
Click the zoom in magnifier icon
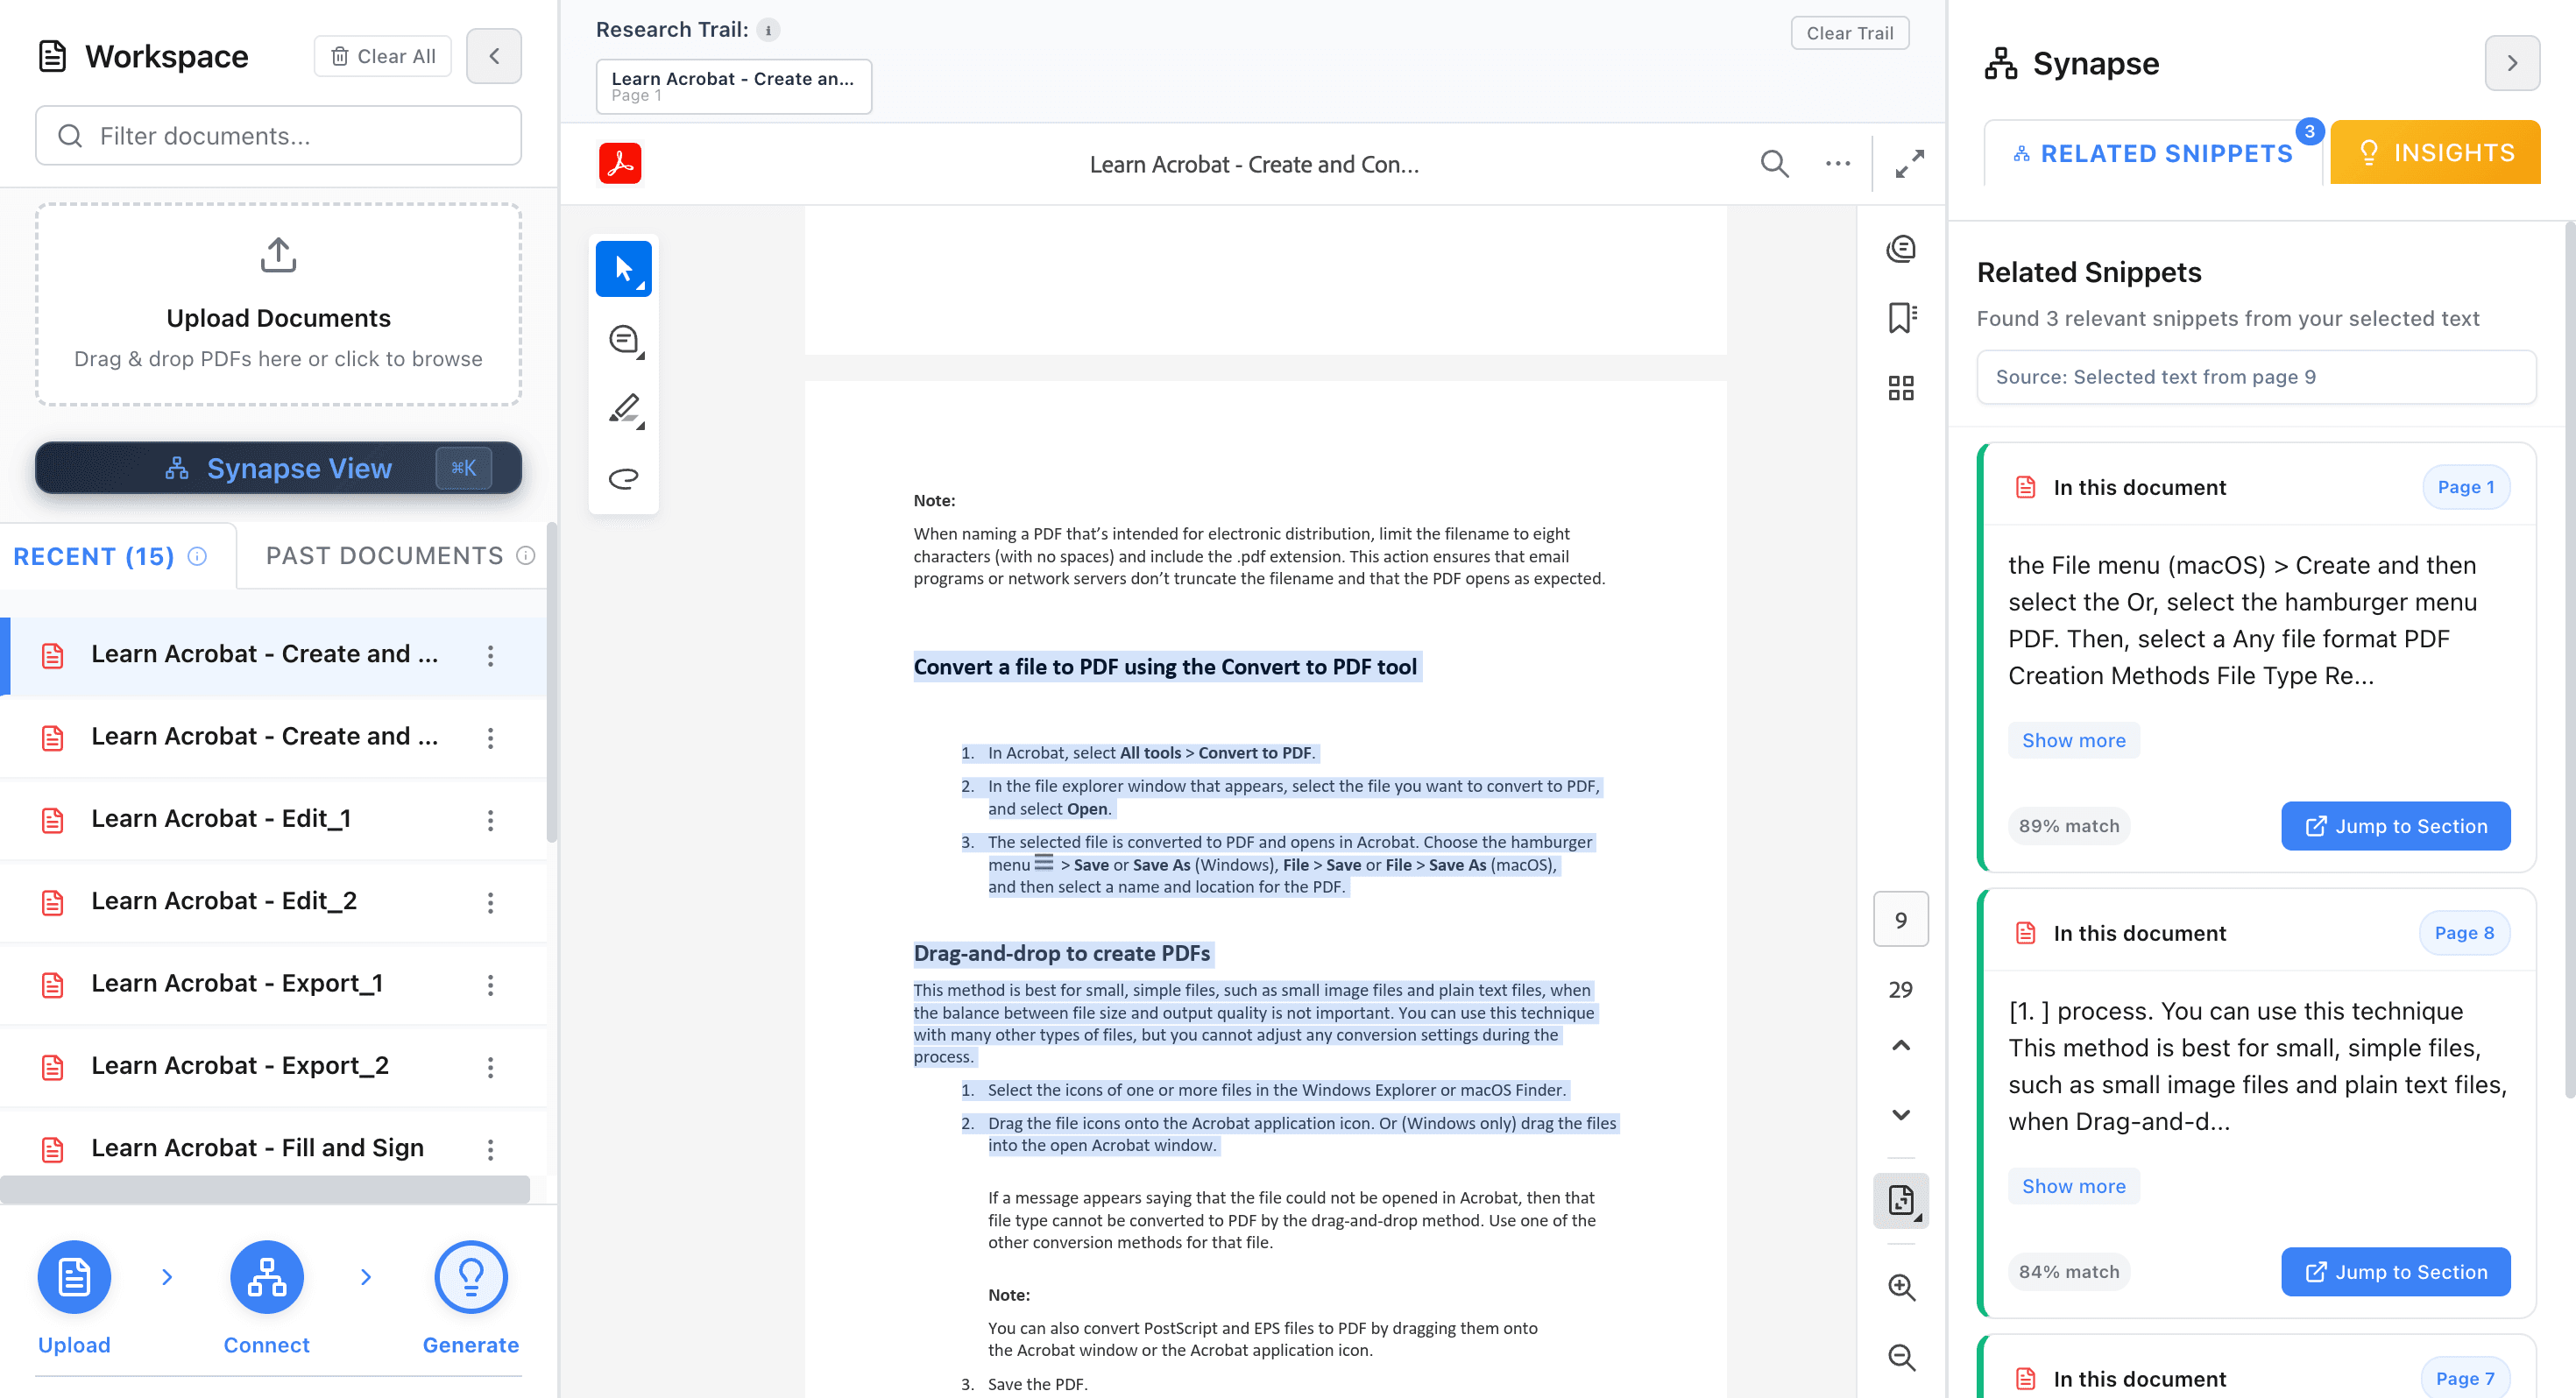coord(1901,1287)
